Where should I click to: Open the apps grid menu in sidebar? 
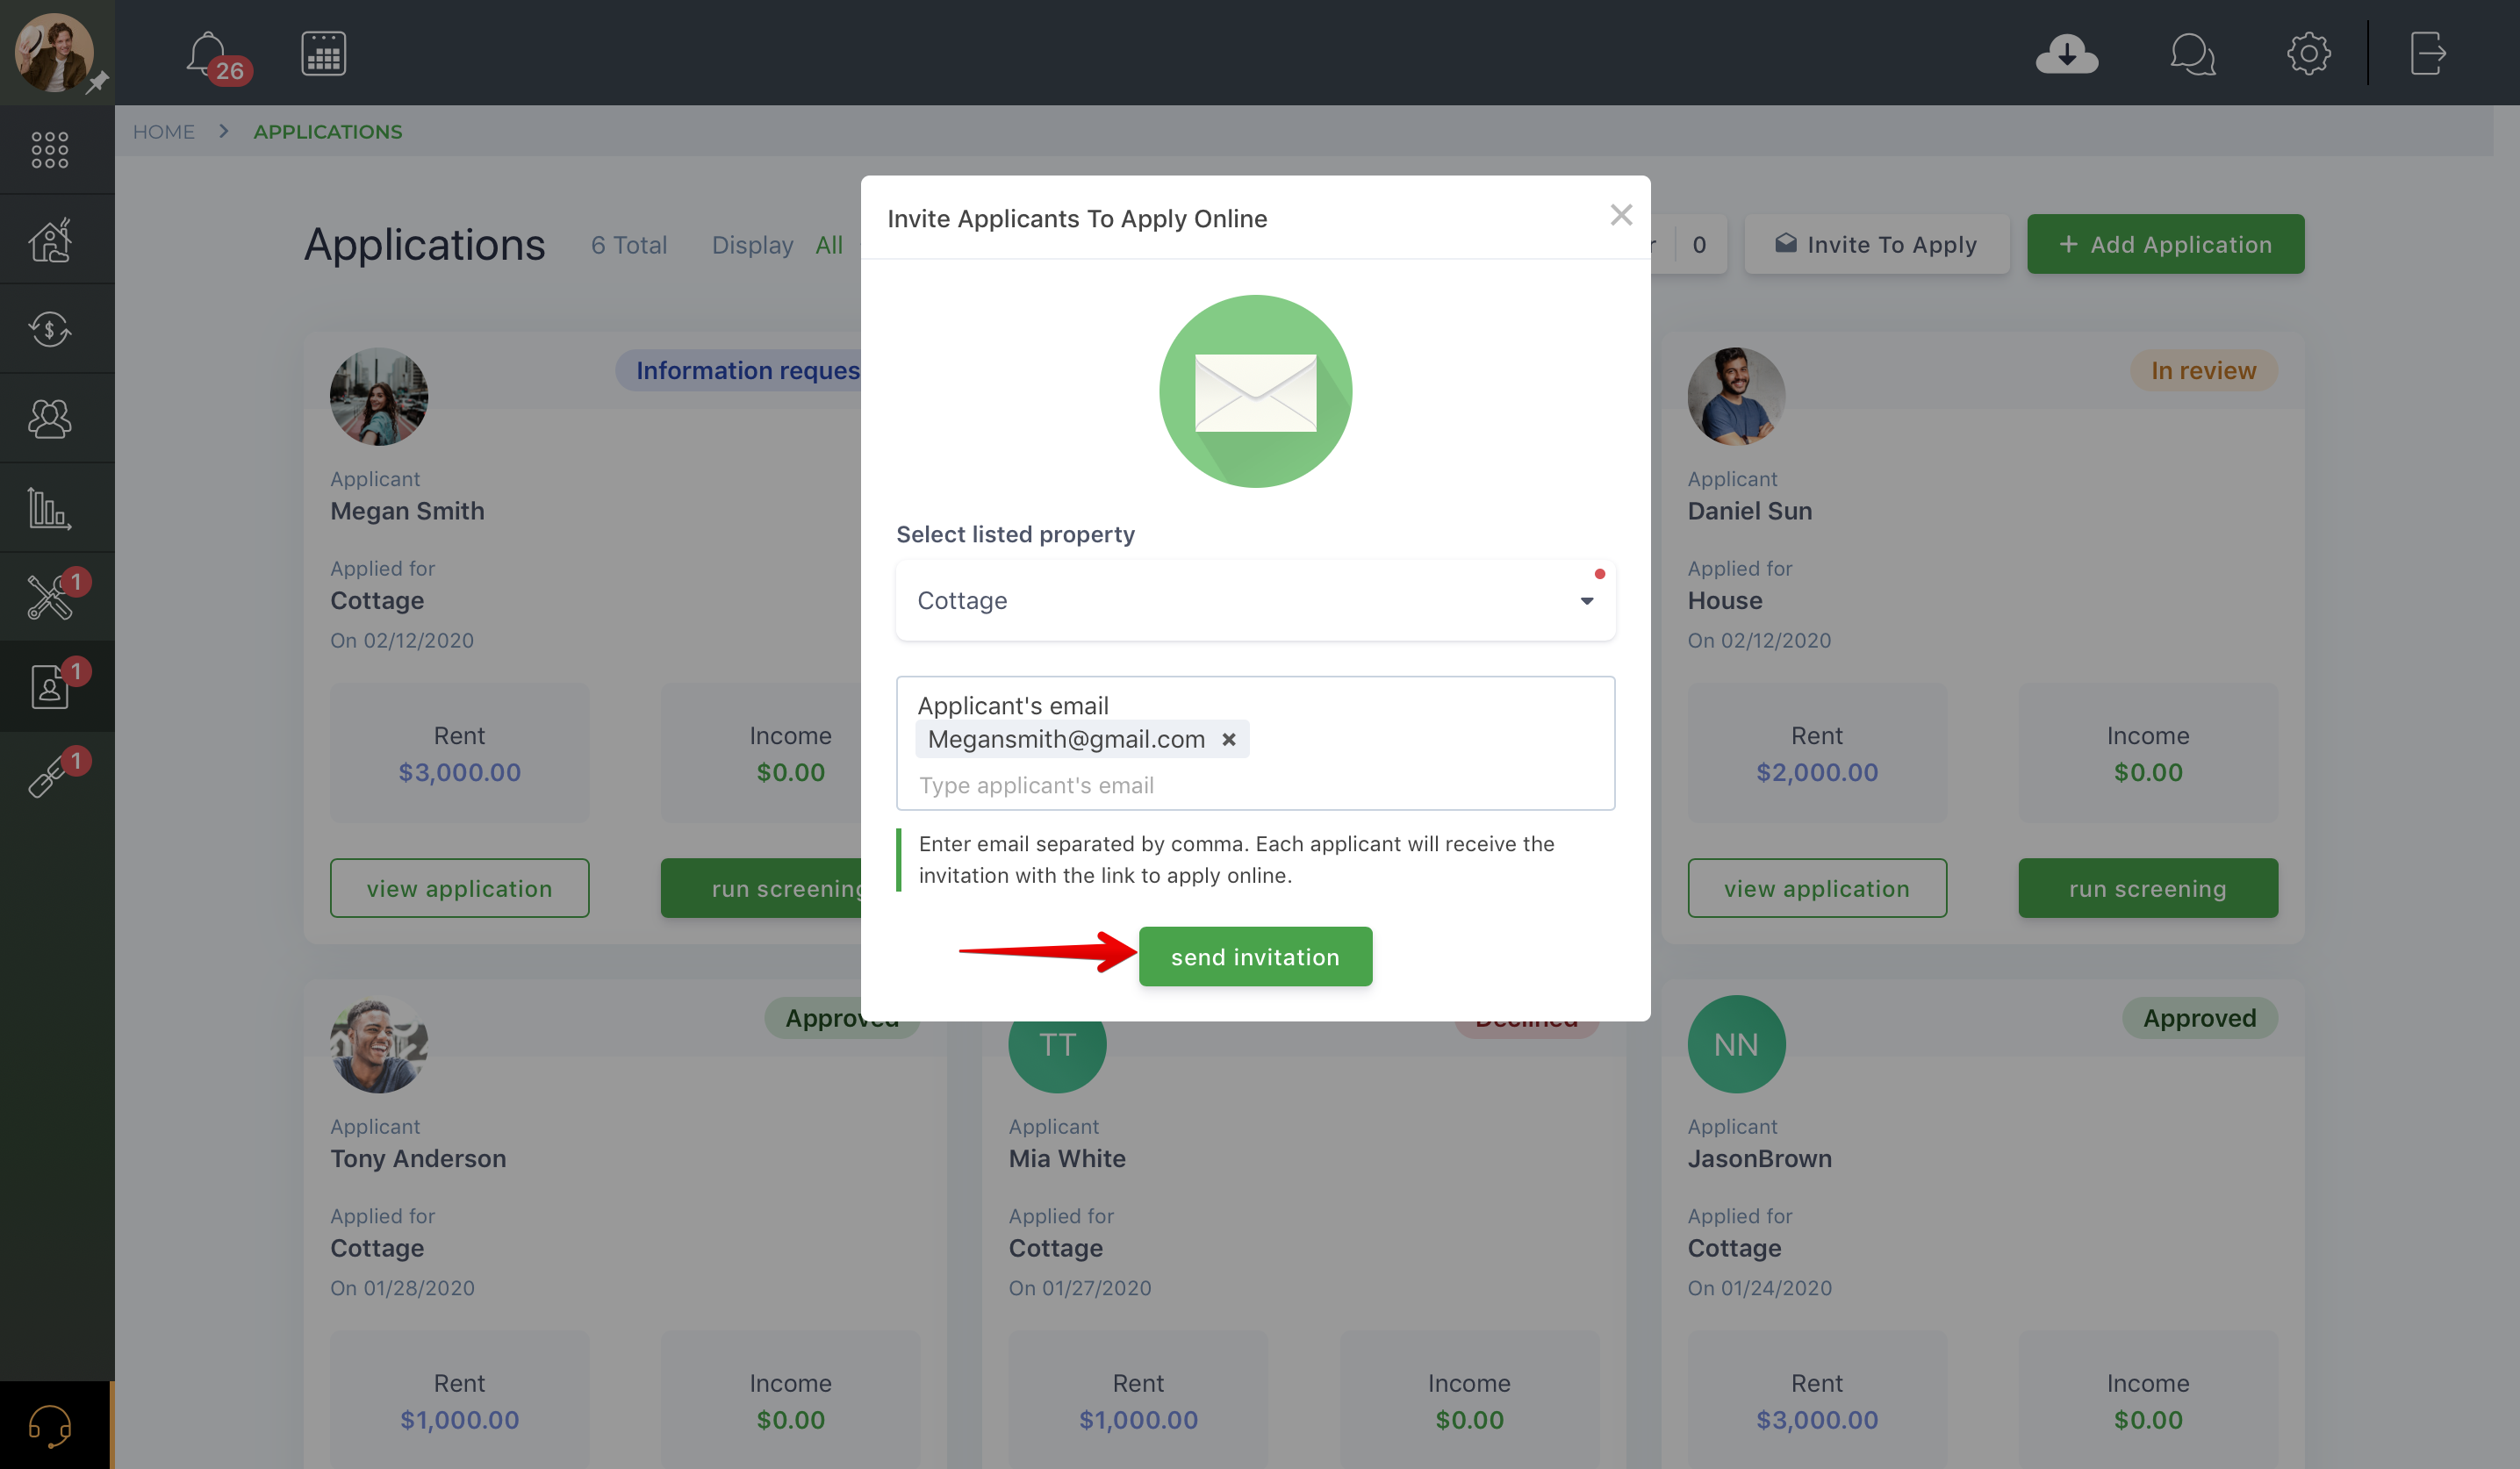pyautogui.click(x=49, y=149)
